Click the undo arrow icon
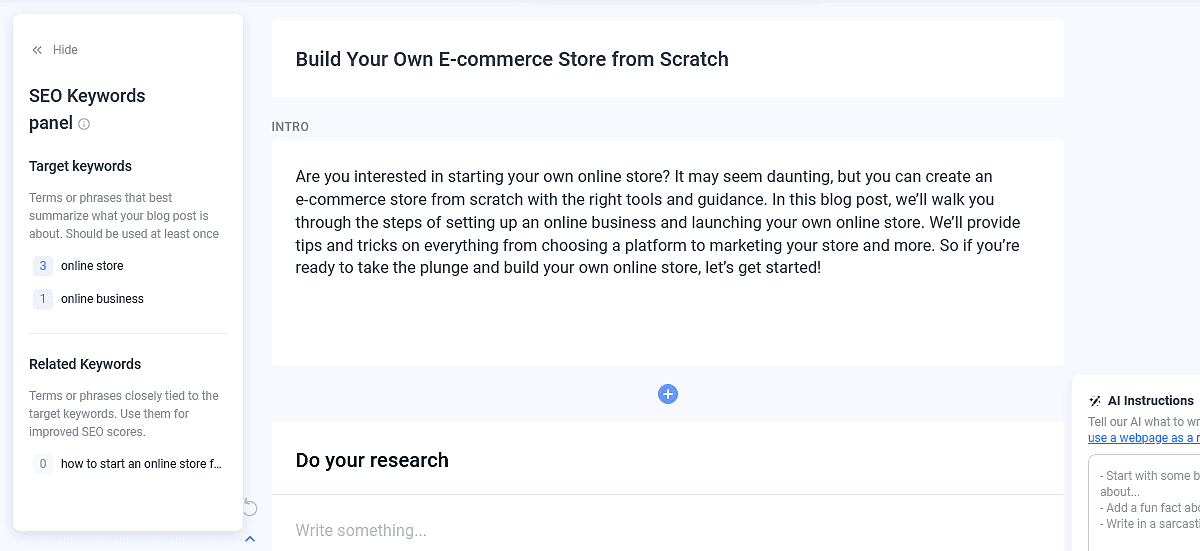The width and height of the screenshot is (1200, 551). pos(250,508)
